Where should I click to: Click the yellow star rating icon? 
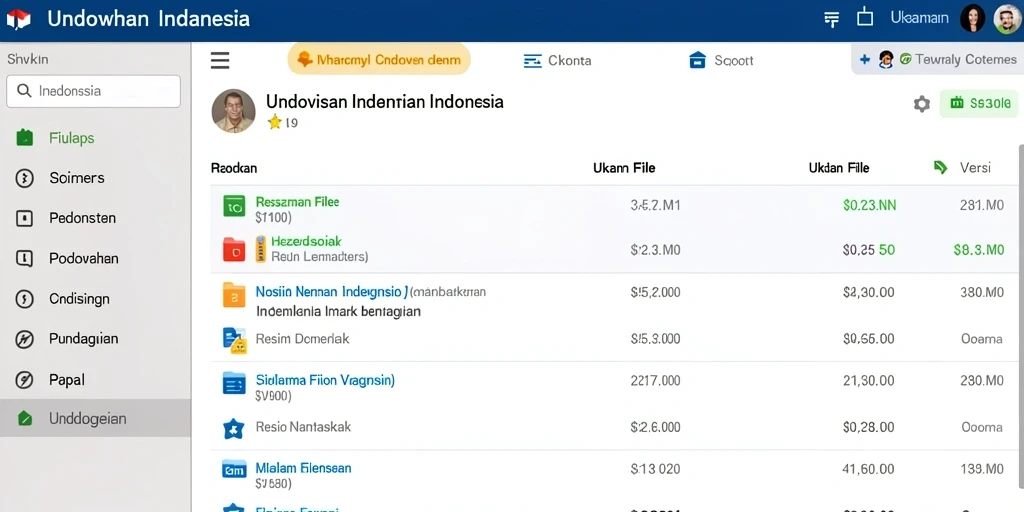[x=275, y=122]
